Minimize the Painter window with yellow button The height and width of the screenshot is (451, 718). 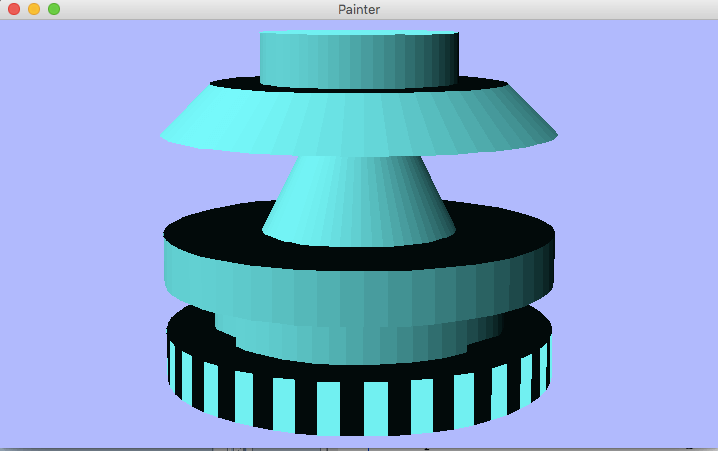[34, 9]
